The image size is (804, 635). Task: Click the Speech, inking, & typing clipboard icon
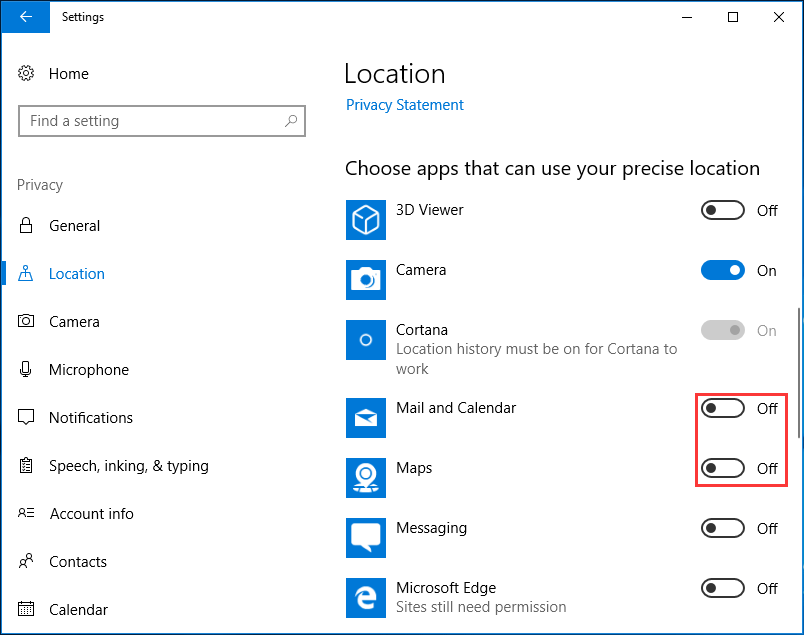coord(26,465)
